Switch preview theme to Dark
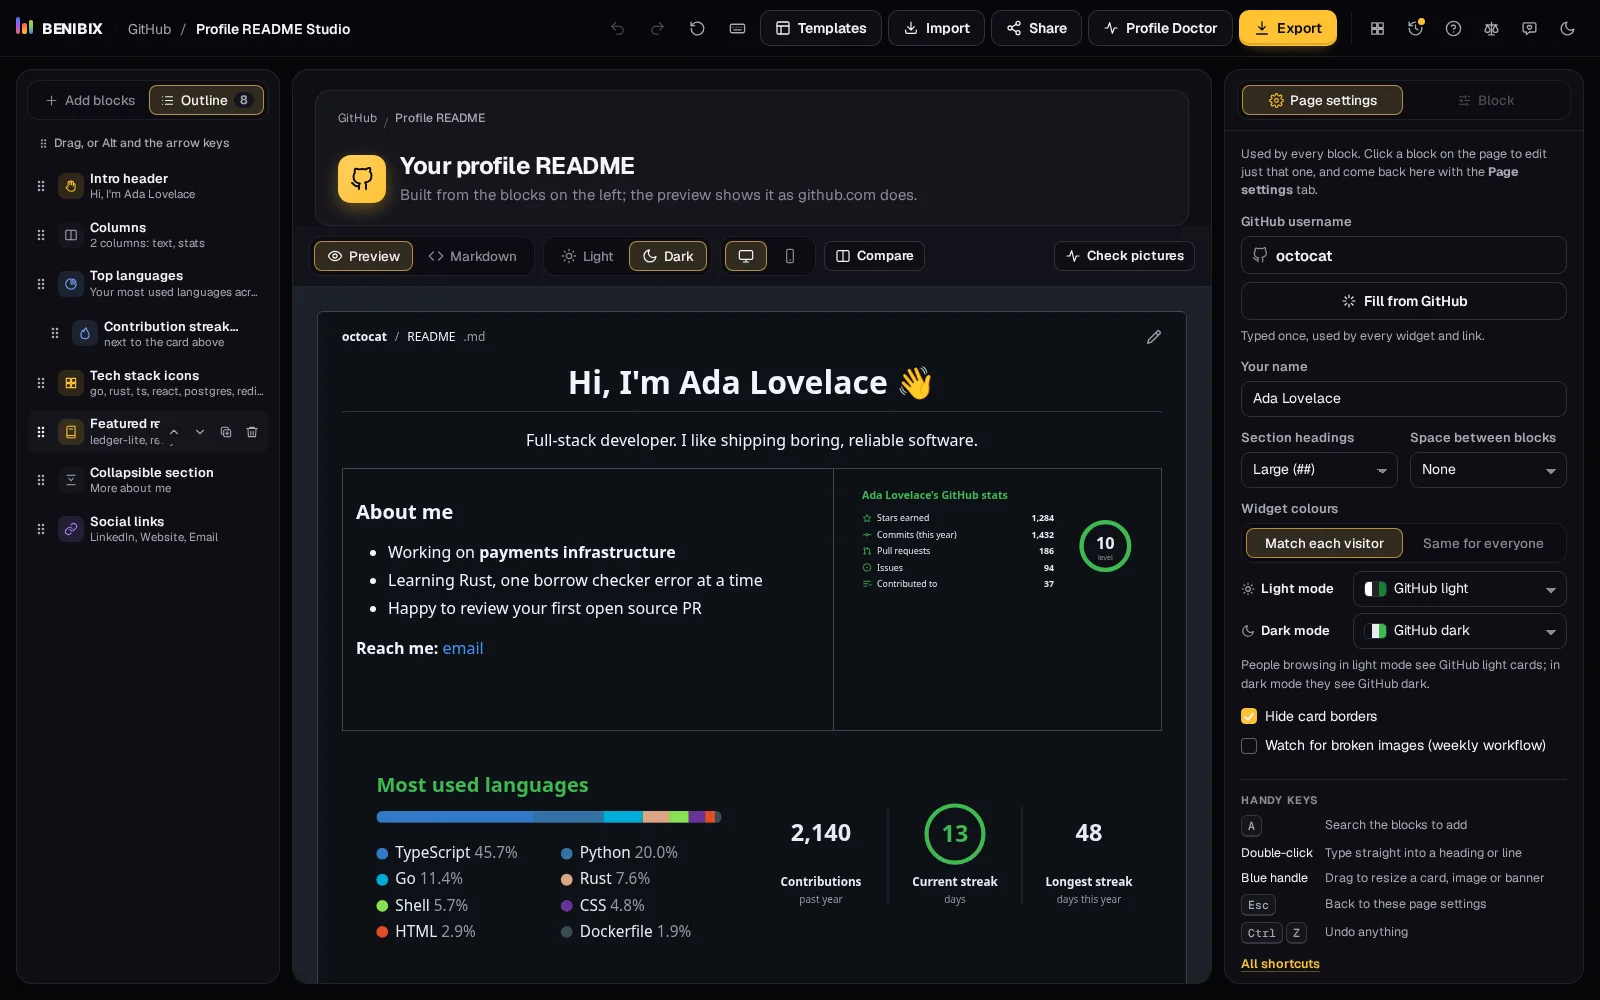The width and height of the screenshot is (1600, 1000). pyautogui.click(x=668, y=256)
